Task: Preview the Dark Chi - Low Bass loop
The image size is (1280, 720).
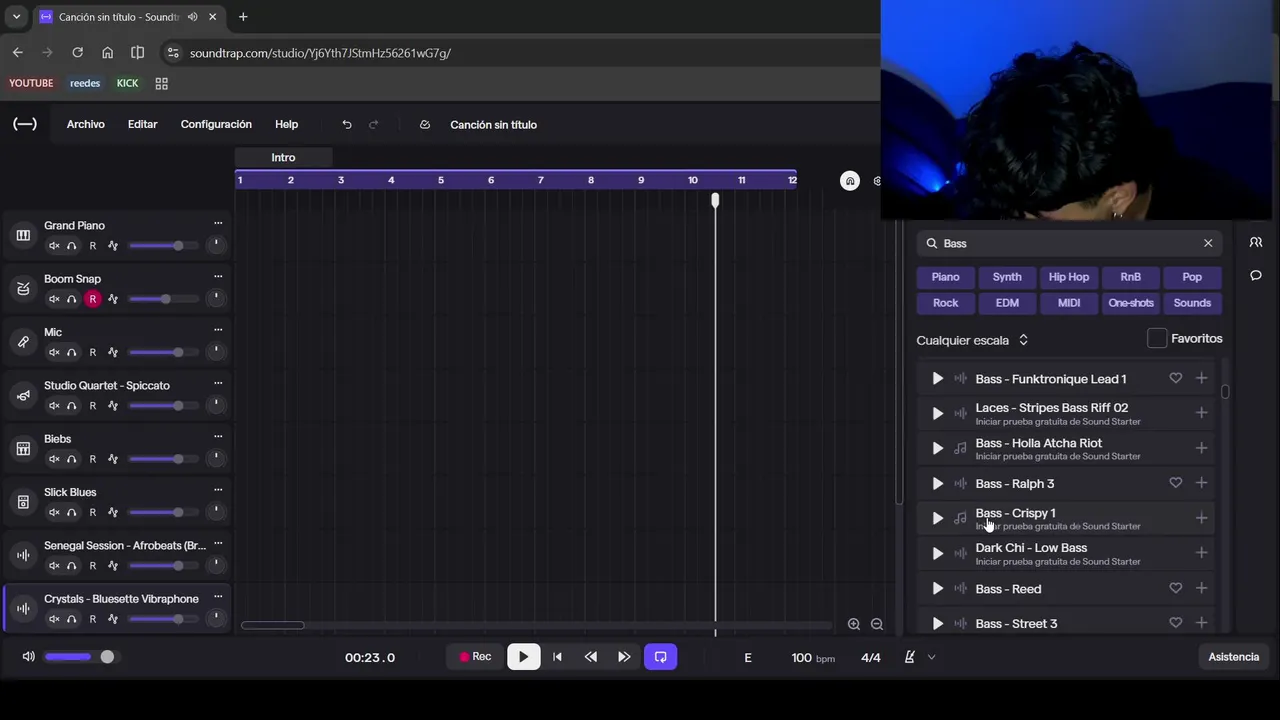Action: click(937, 553)
